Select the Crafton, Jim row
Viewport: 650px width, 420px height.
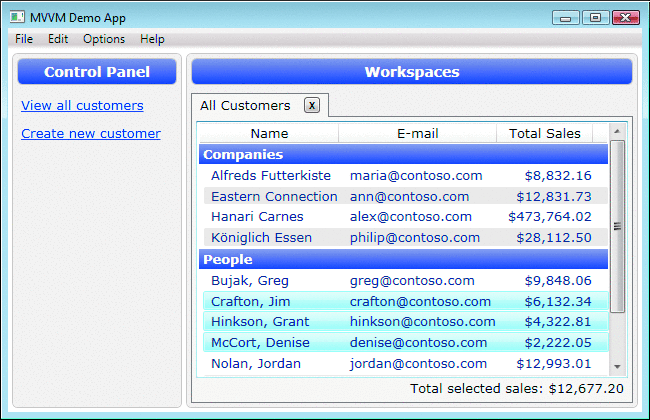coord(405,301)
